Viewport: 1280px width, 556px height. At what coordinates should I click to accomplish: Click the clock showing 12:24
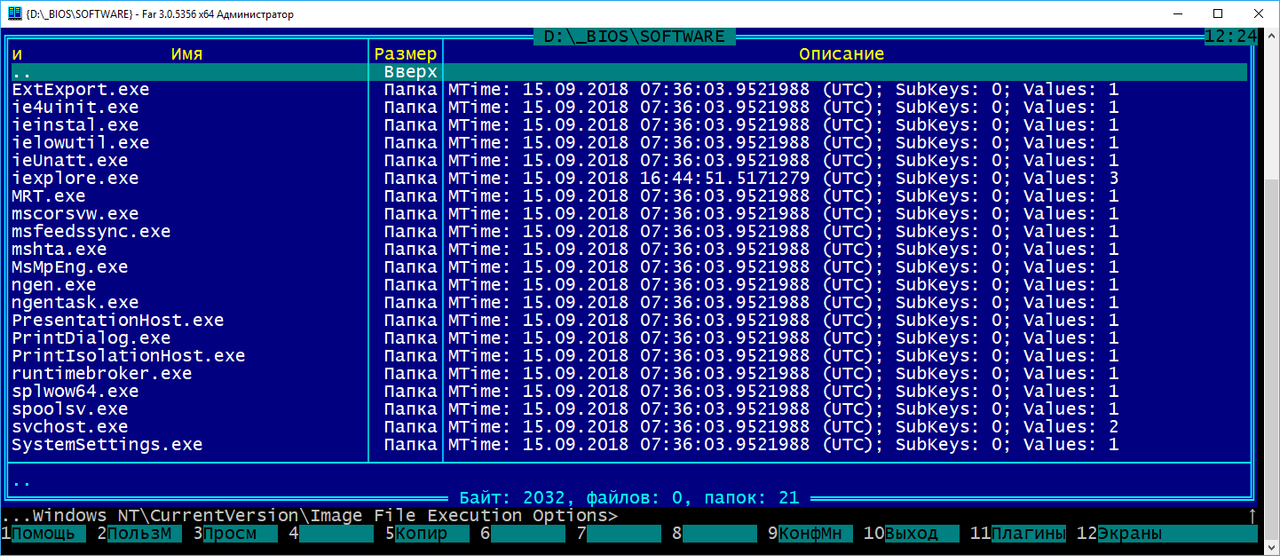(x=1231, y=36)
